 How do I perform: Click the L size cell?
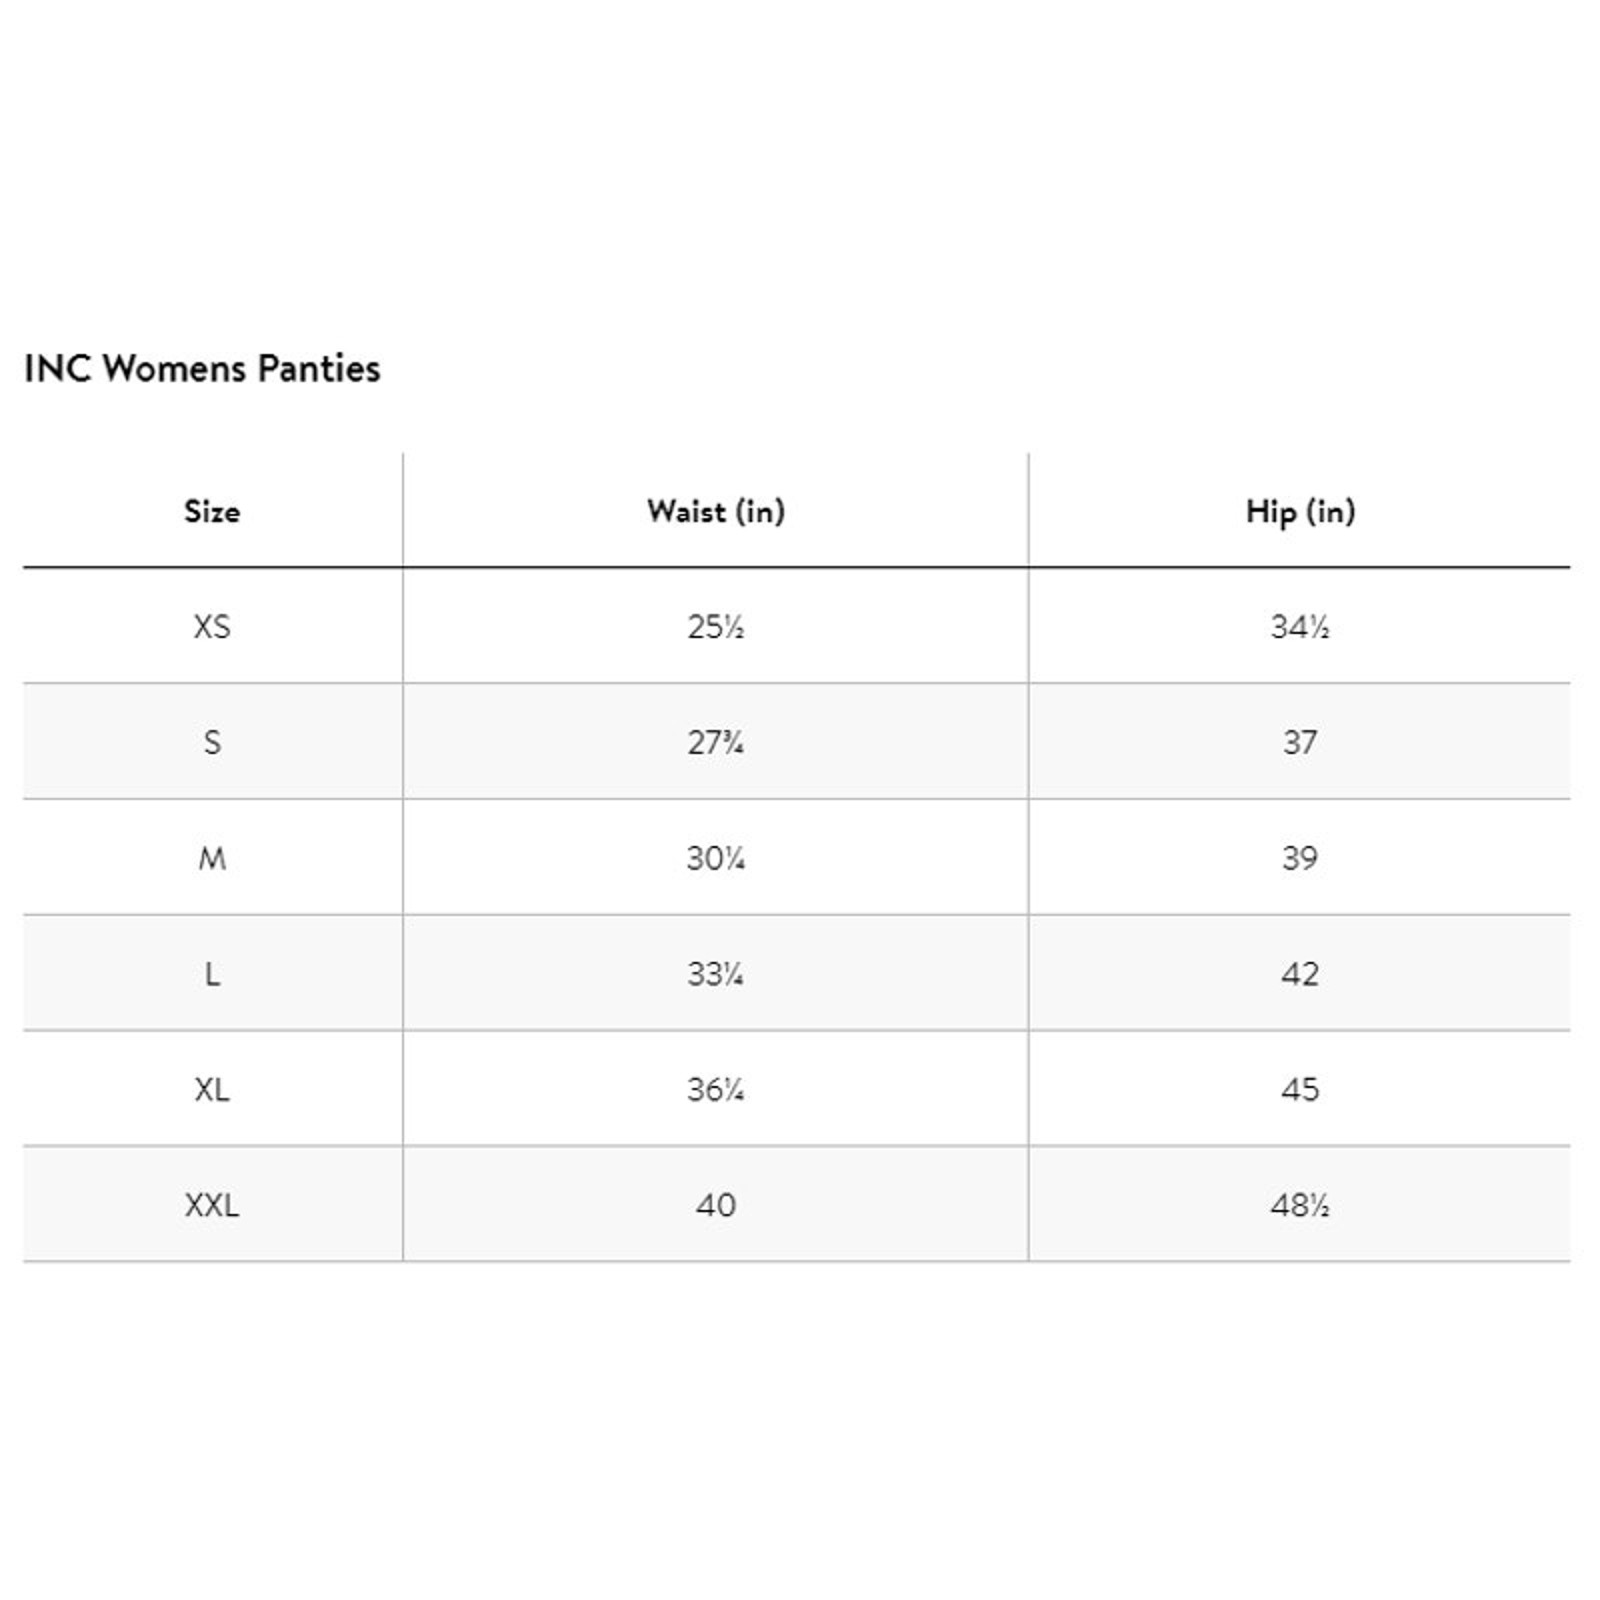click(x=212, y=973)
